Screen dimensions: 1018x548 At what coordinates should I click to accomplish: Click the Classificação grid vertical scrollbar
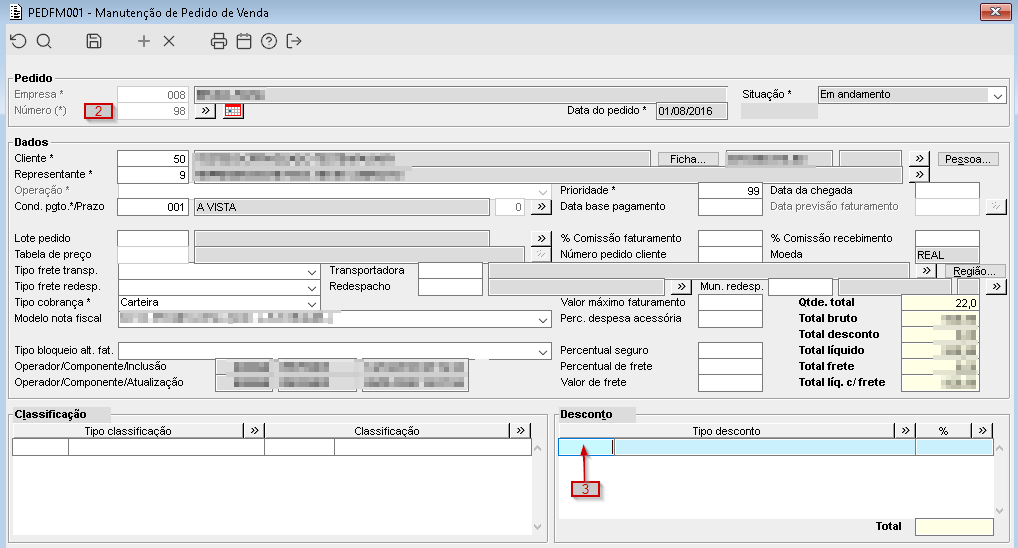click(538, 487)
